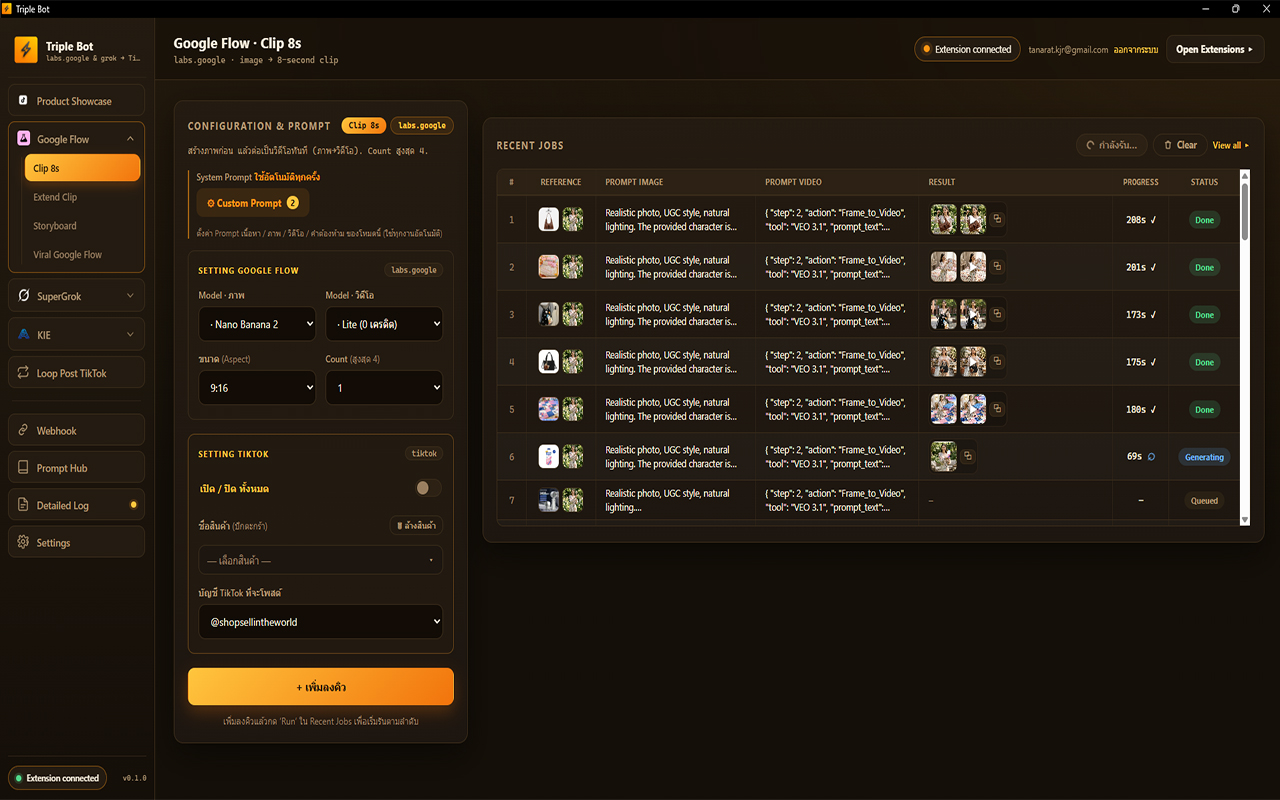Open the Aspect 9:16 dropdown

(x=257, y=388)
